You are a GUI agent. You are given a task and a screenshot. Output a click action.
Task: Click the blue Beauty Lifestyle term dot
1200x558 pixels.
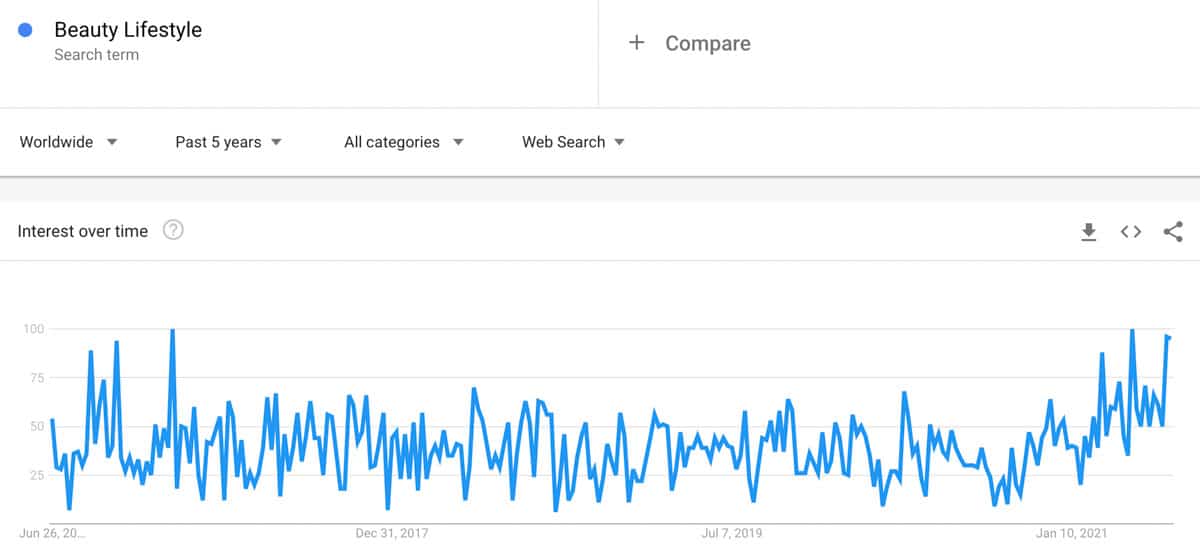click(26, 30)
